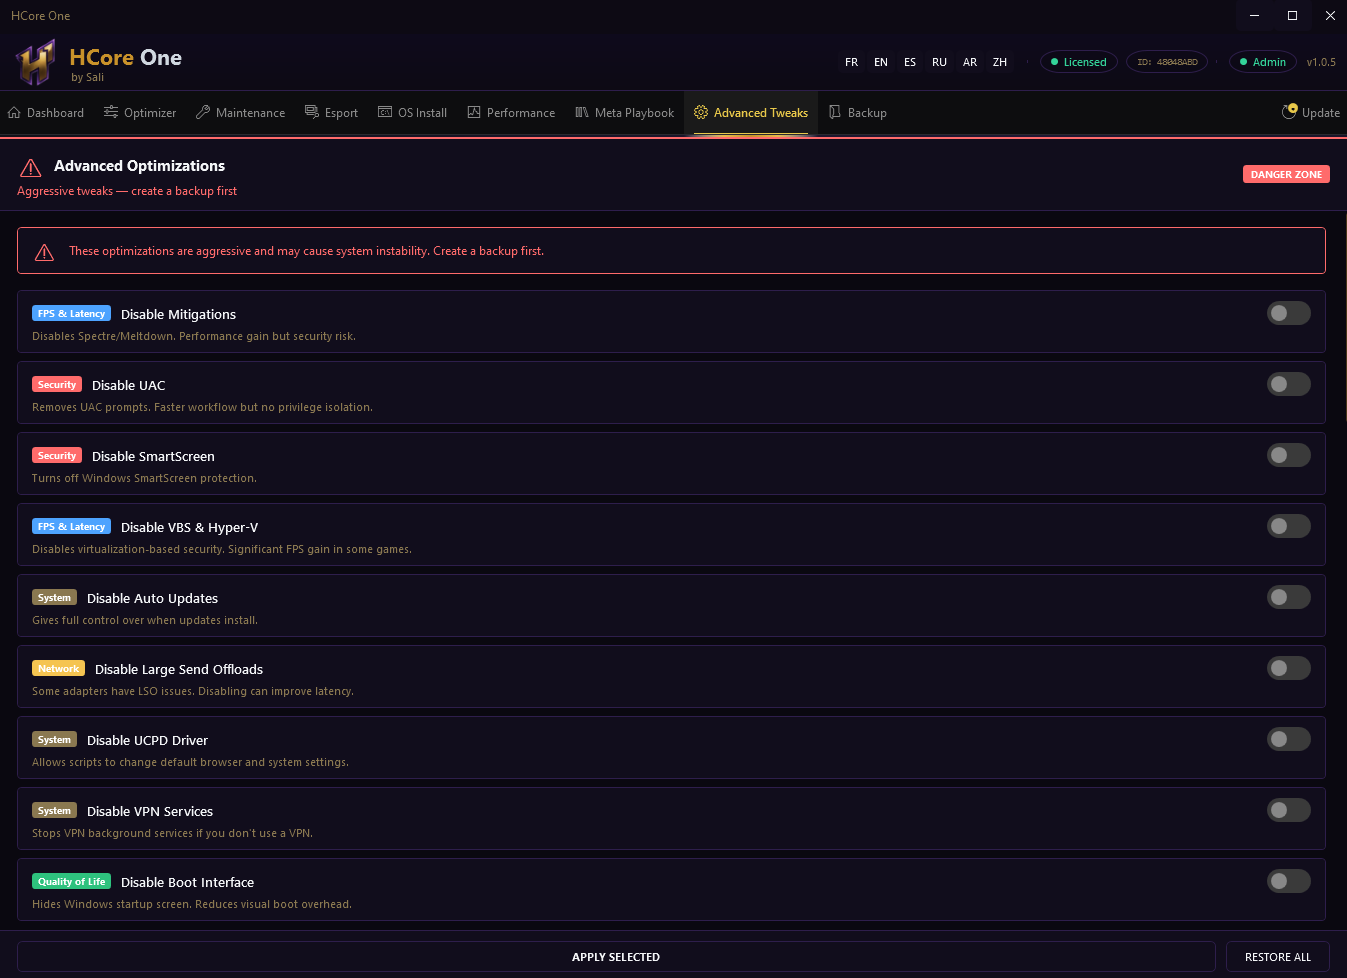Click the Licensed status badge
This screenshot has height=978, width=1347.
1079,62
